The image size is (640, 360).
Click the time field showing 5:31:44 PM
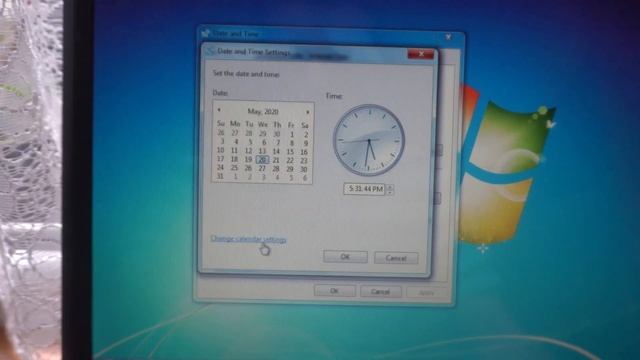(x=364, y=189)
